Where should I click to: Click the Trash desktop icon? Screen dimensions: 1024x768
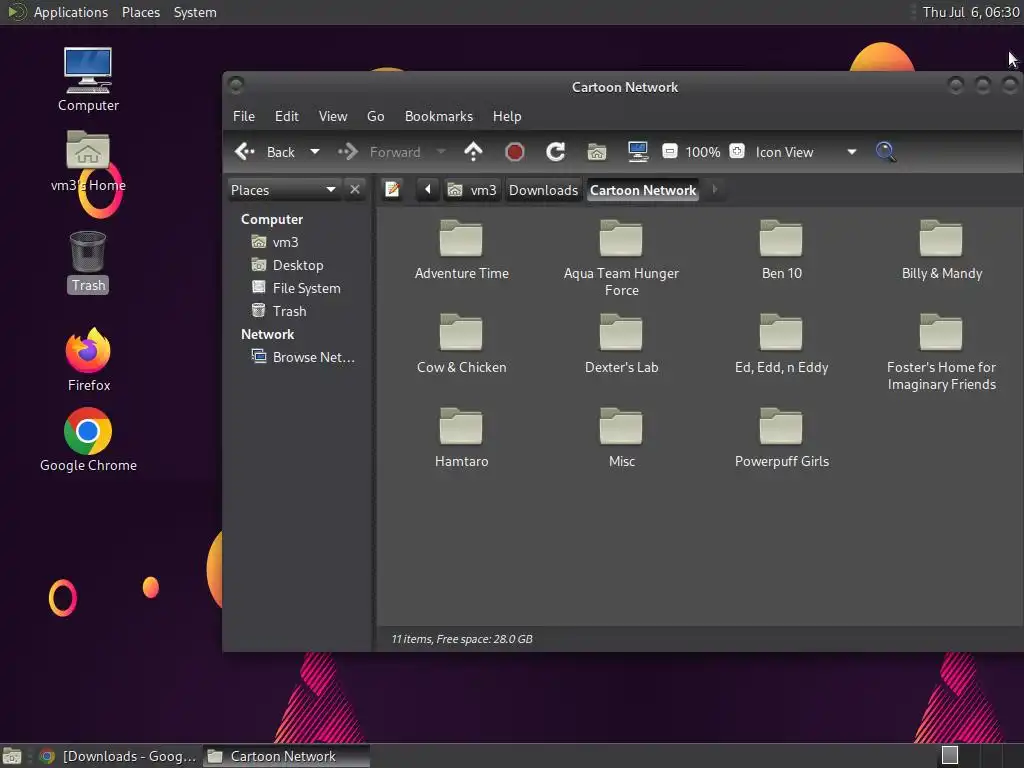(x=88, y=262)
